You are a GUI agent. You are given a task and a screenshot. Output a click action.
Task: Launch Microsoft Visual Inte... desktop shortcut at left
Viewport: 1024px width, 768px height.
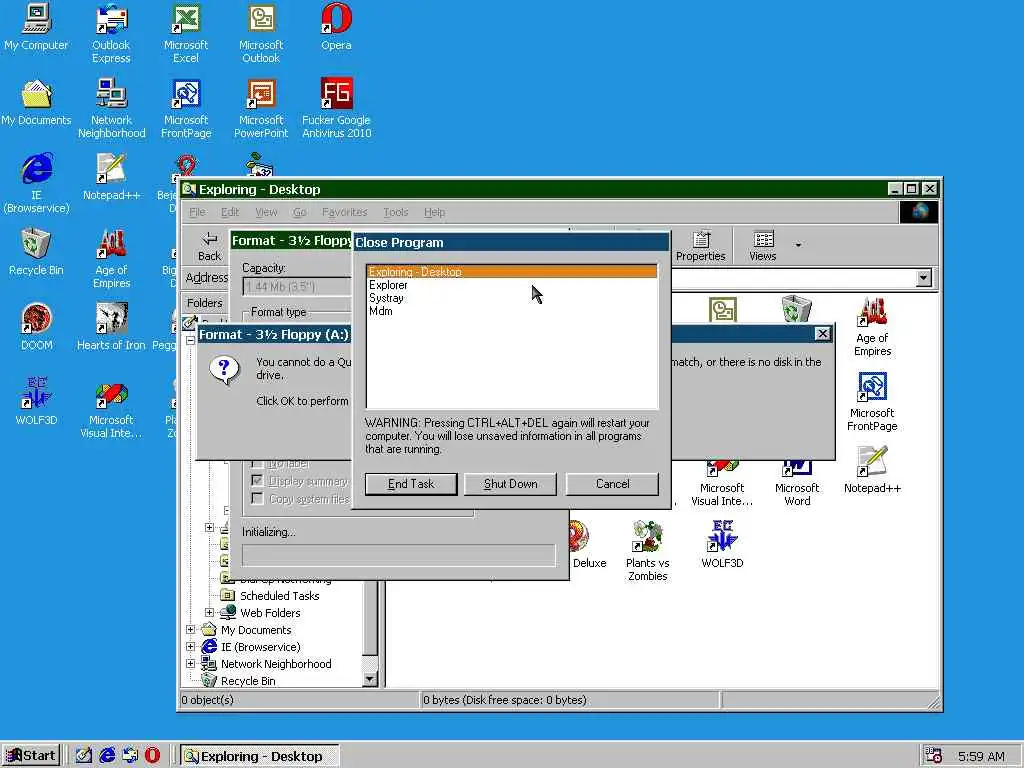click(111, 409)
